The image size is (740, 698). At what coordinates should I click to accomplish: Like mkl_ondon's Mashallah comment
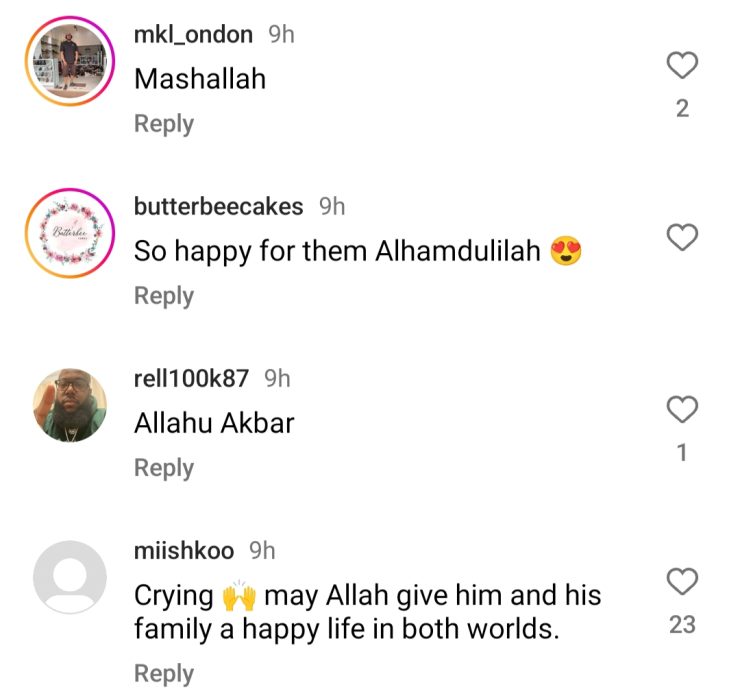pyautogui.click(x=682, y=65)
